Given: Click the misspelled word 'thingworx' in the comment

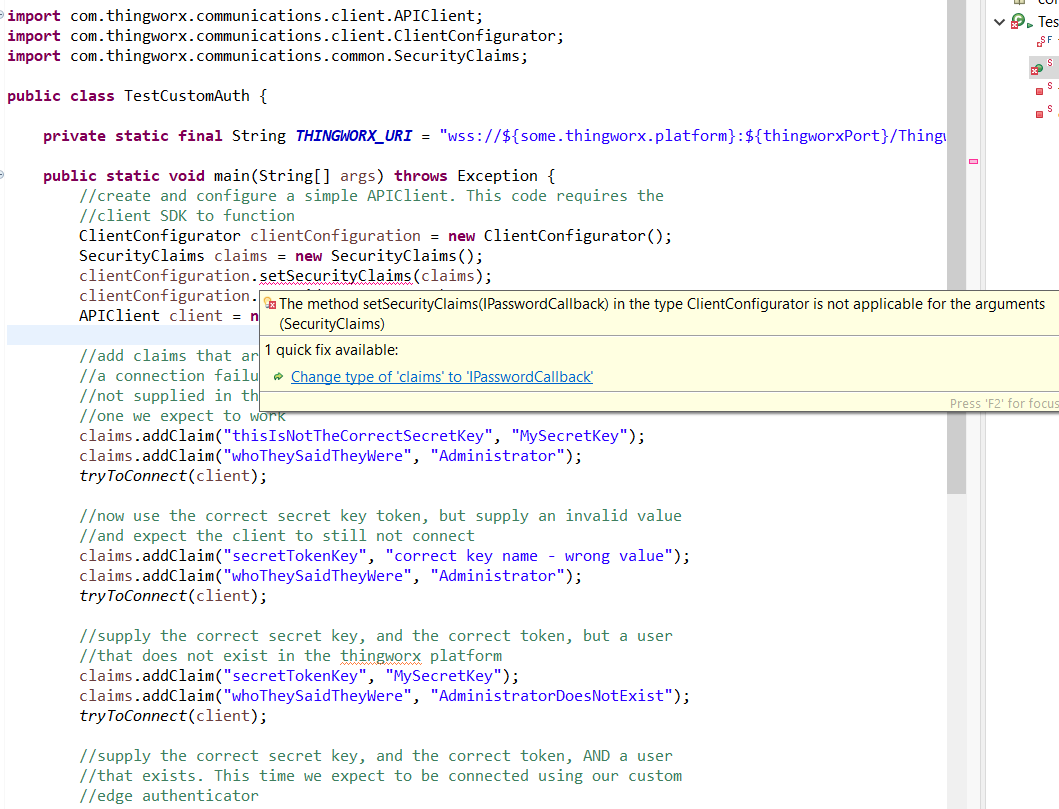Looking at the screenshot, I should point(380,655).
